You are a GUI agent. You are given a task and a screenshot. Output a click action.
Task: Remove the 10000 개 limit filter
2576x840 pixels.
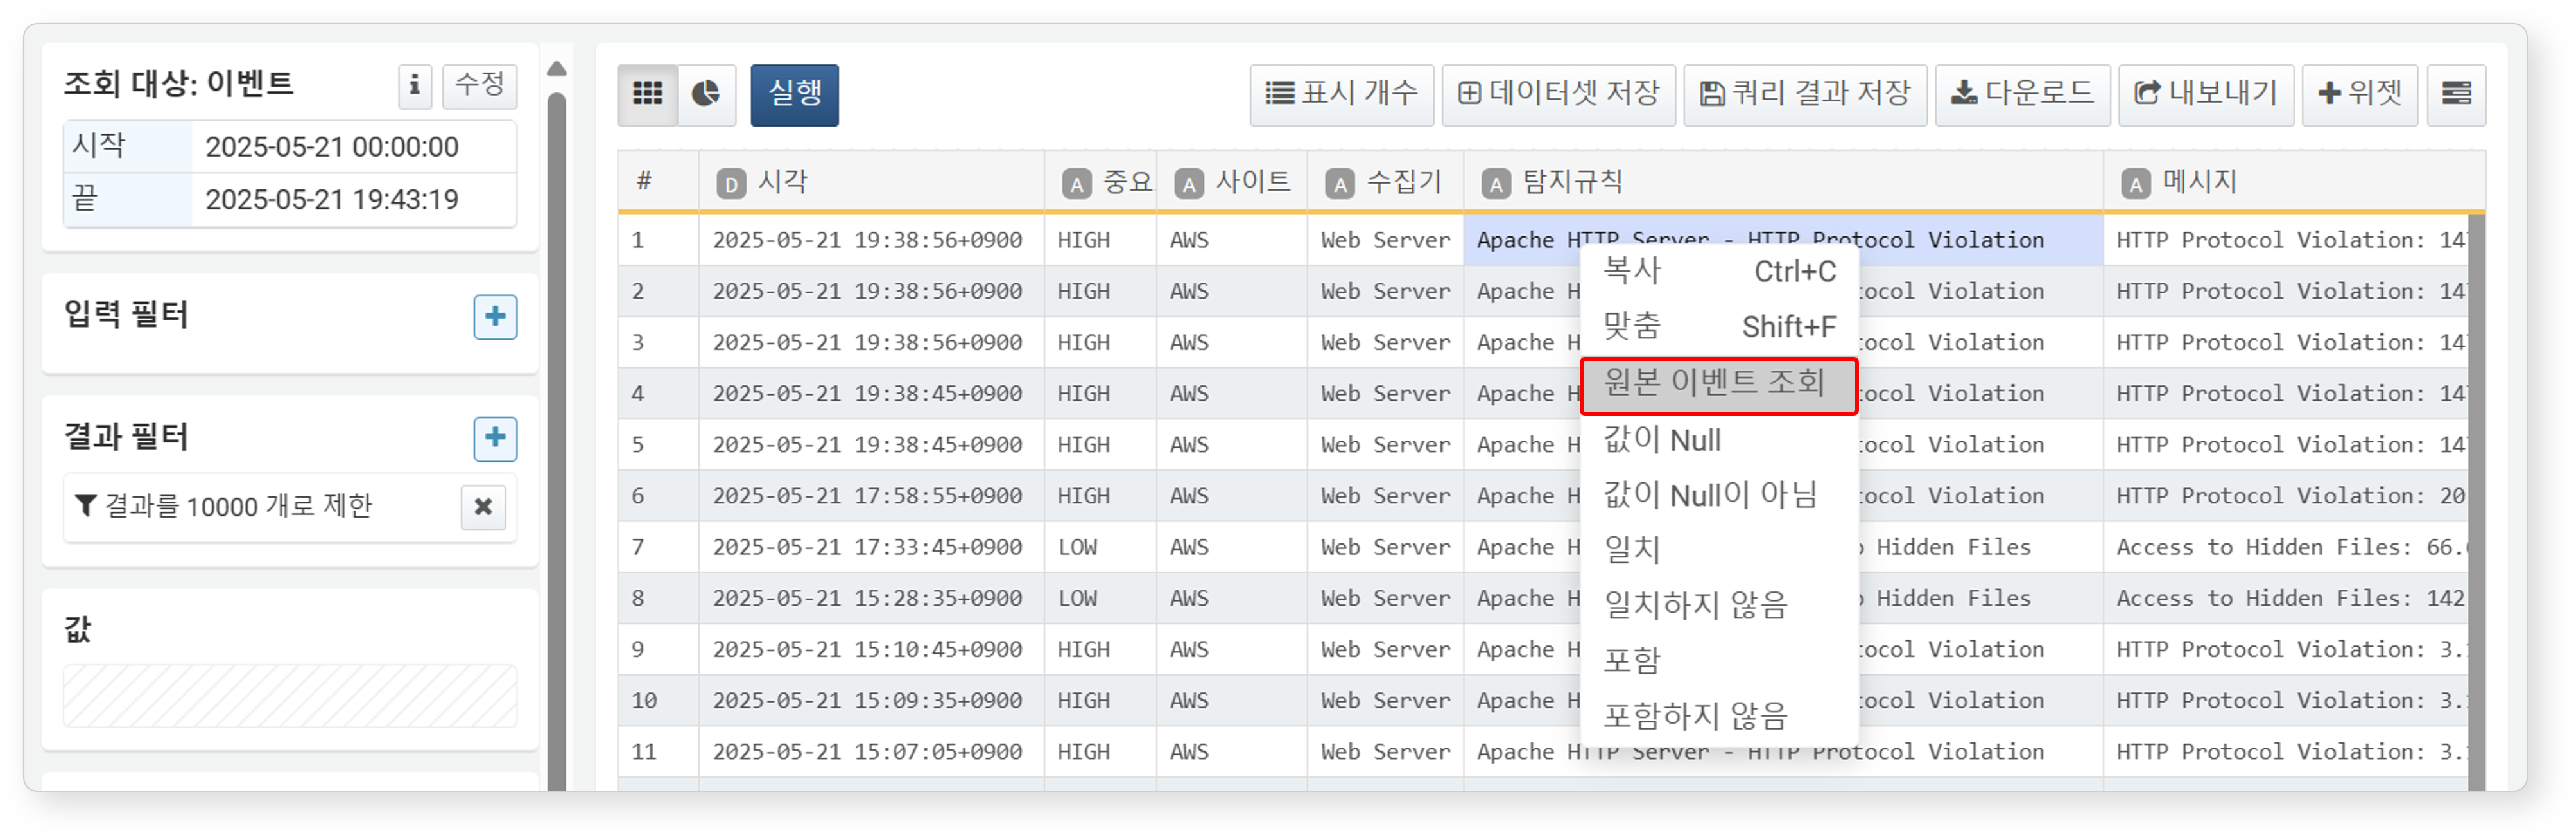[x=483, y=506]
